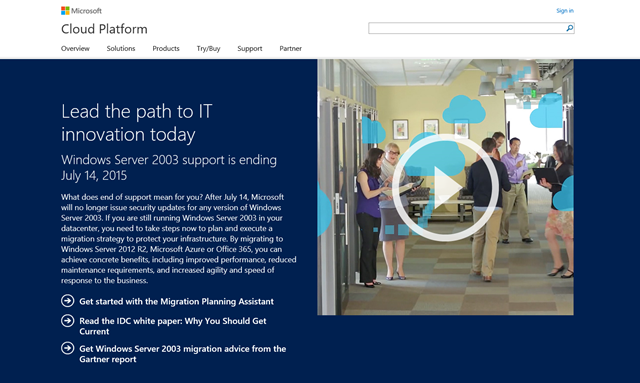Open the Partner menu item

pos(291,48)
